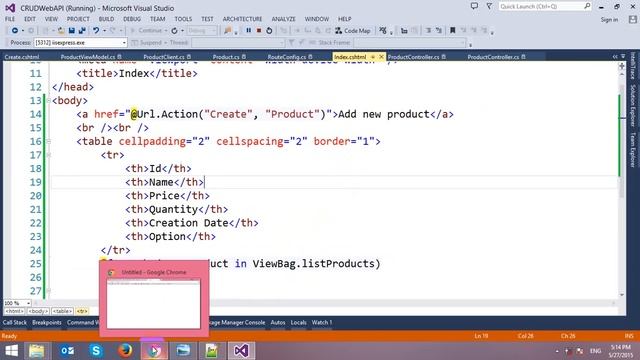Open the Navigate Backward dropdown arrow
The height and width of the screenshot is (360, 640).
click(22, 31)
